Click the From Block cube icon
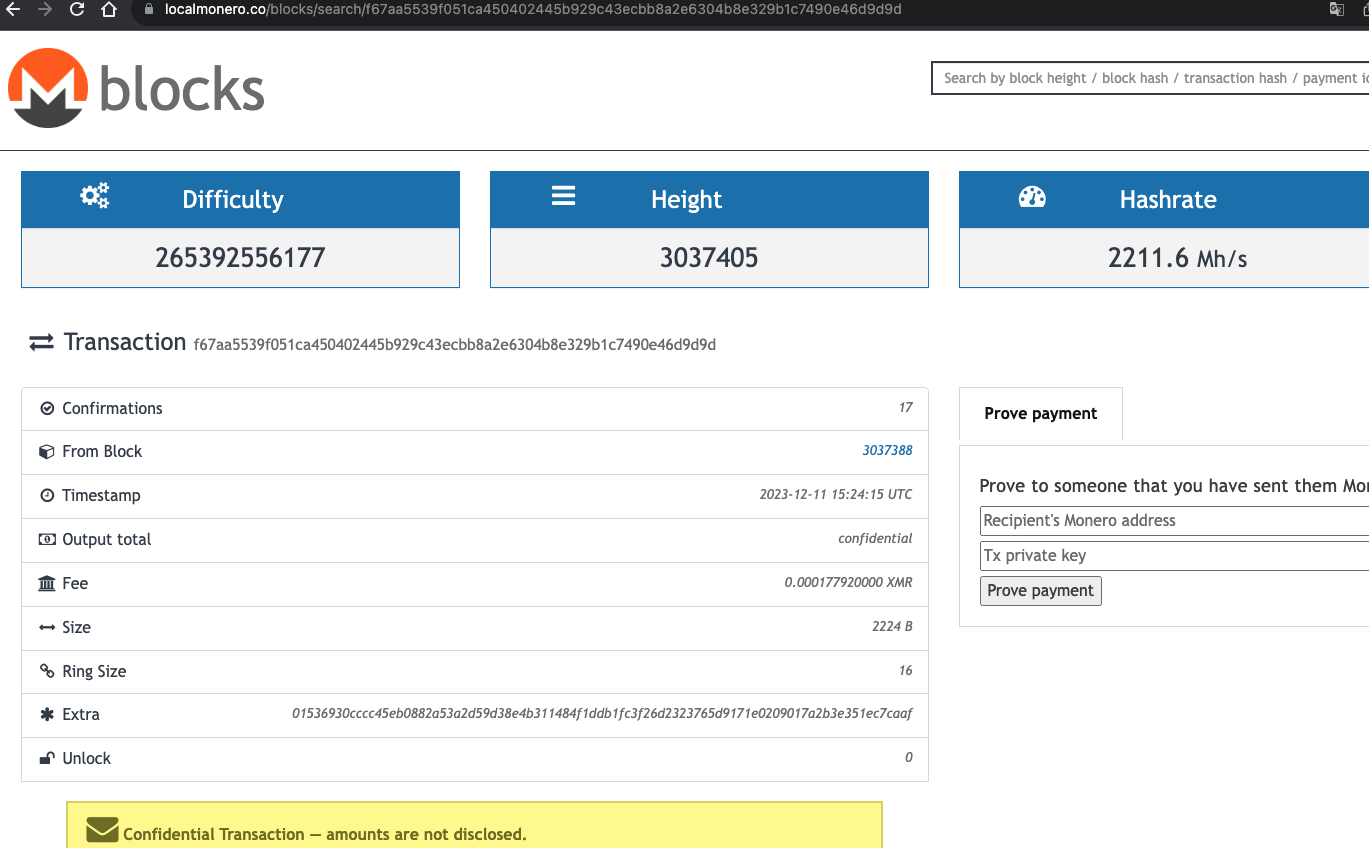This screenshot has height=848, width=1369. tap(46, 452)
